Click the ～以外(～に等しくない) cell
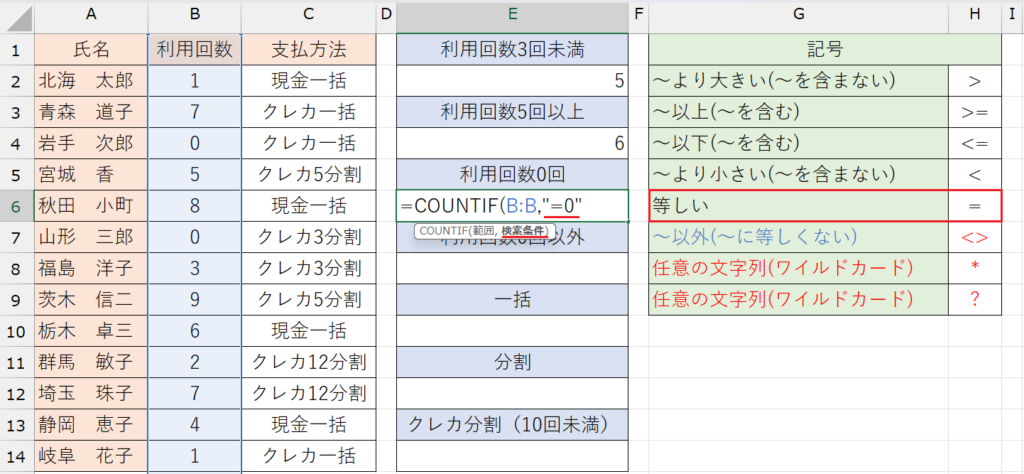Screen dimensions: 1024x474 point(799,238)
